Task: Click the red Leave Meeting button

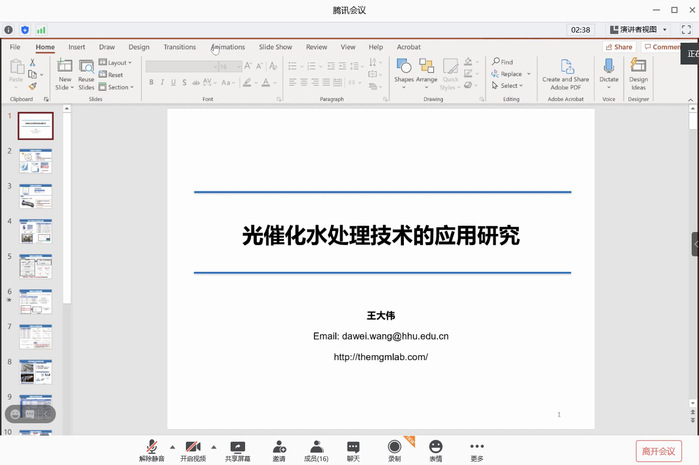Action: click(659, 451)
